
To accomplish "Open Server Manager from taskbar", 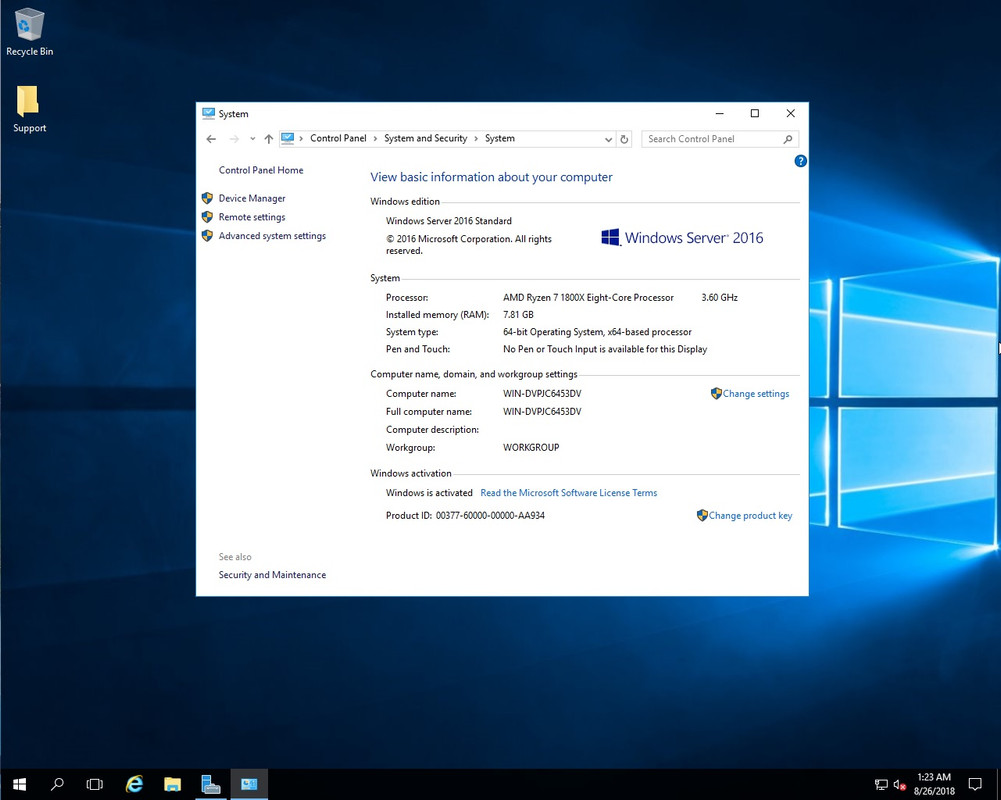I will point(211,784).
